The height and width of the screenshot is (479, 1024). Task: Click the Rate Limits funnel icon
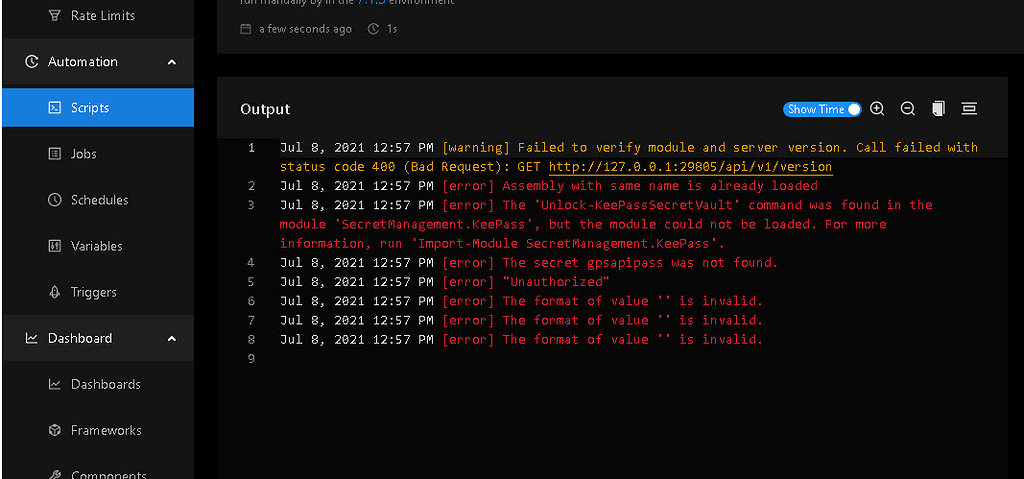pyautogui.click(x=55, y=16)
